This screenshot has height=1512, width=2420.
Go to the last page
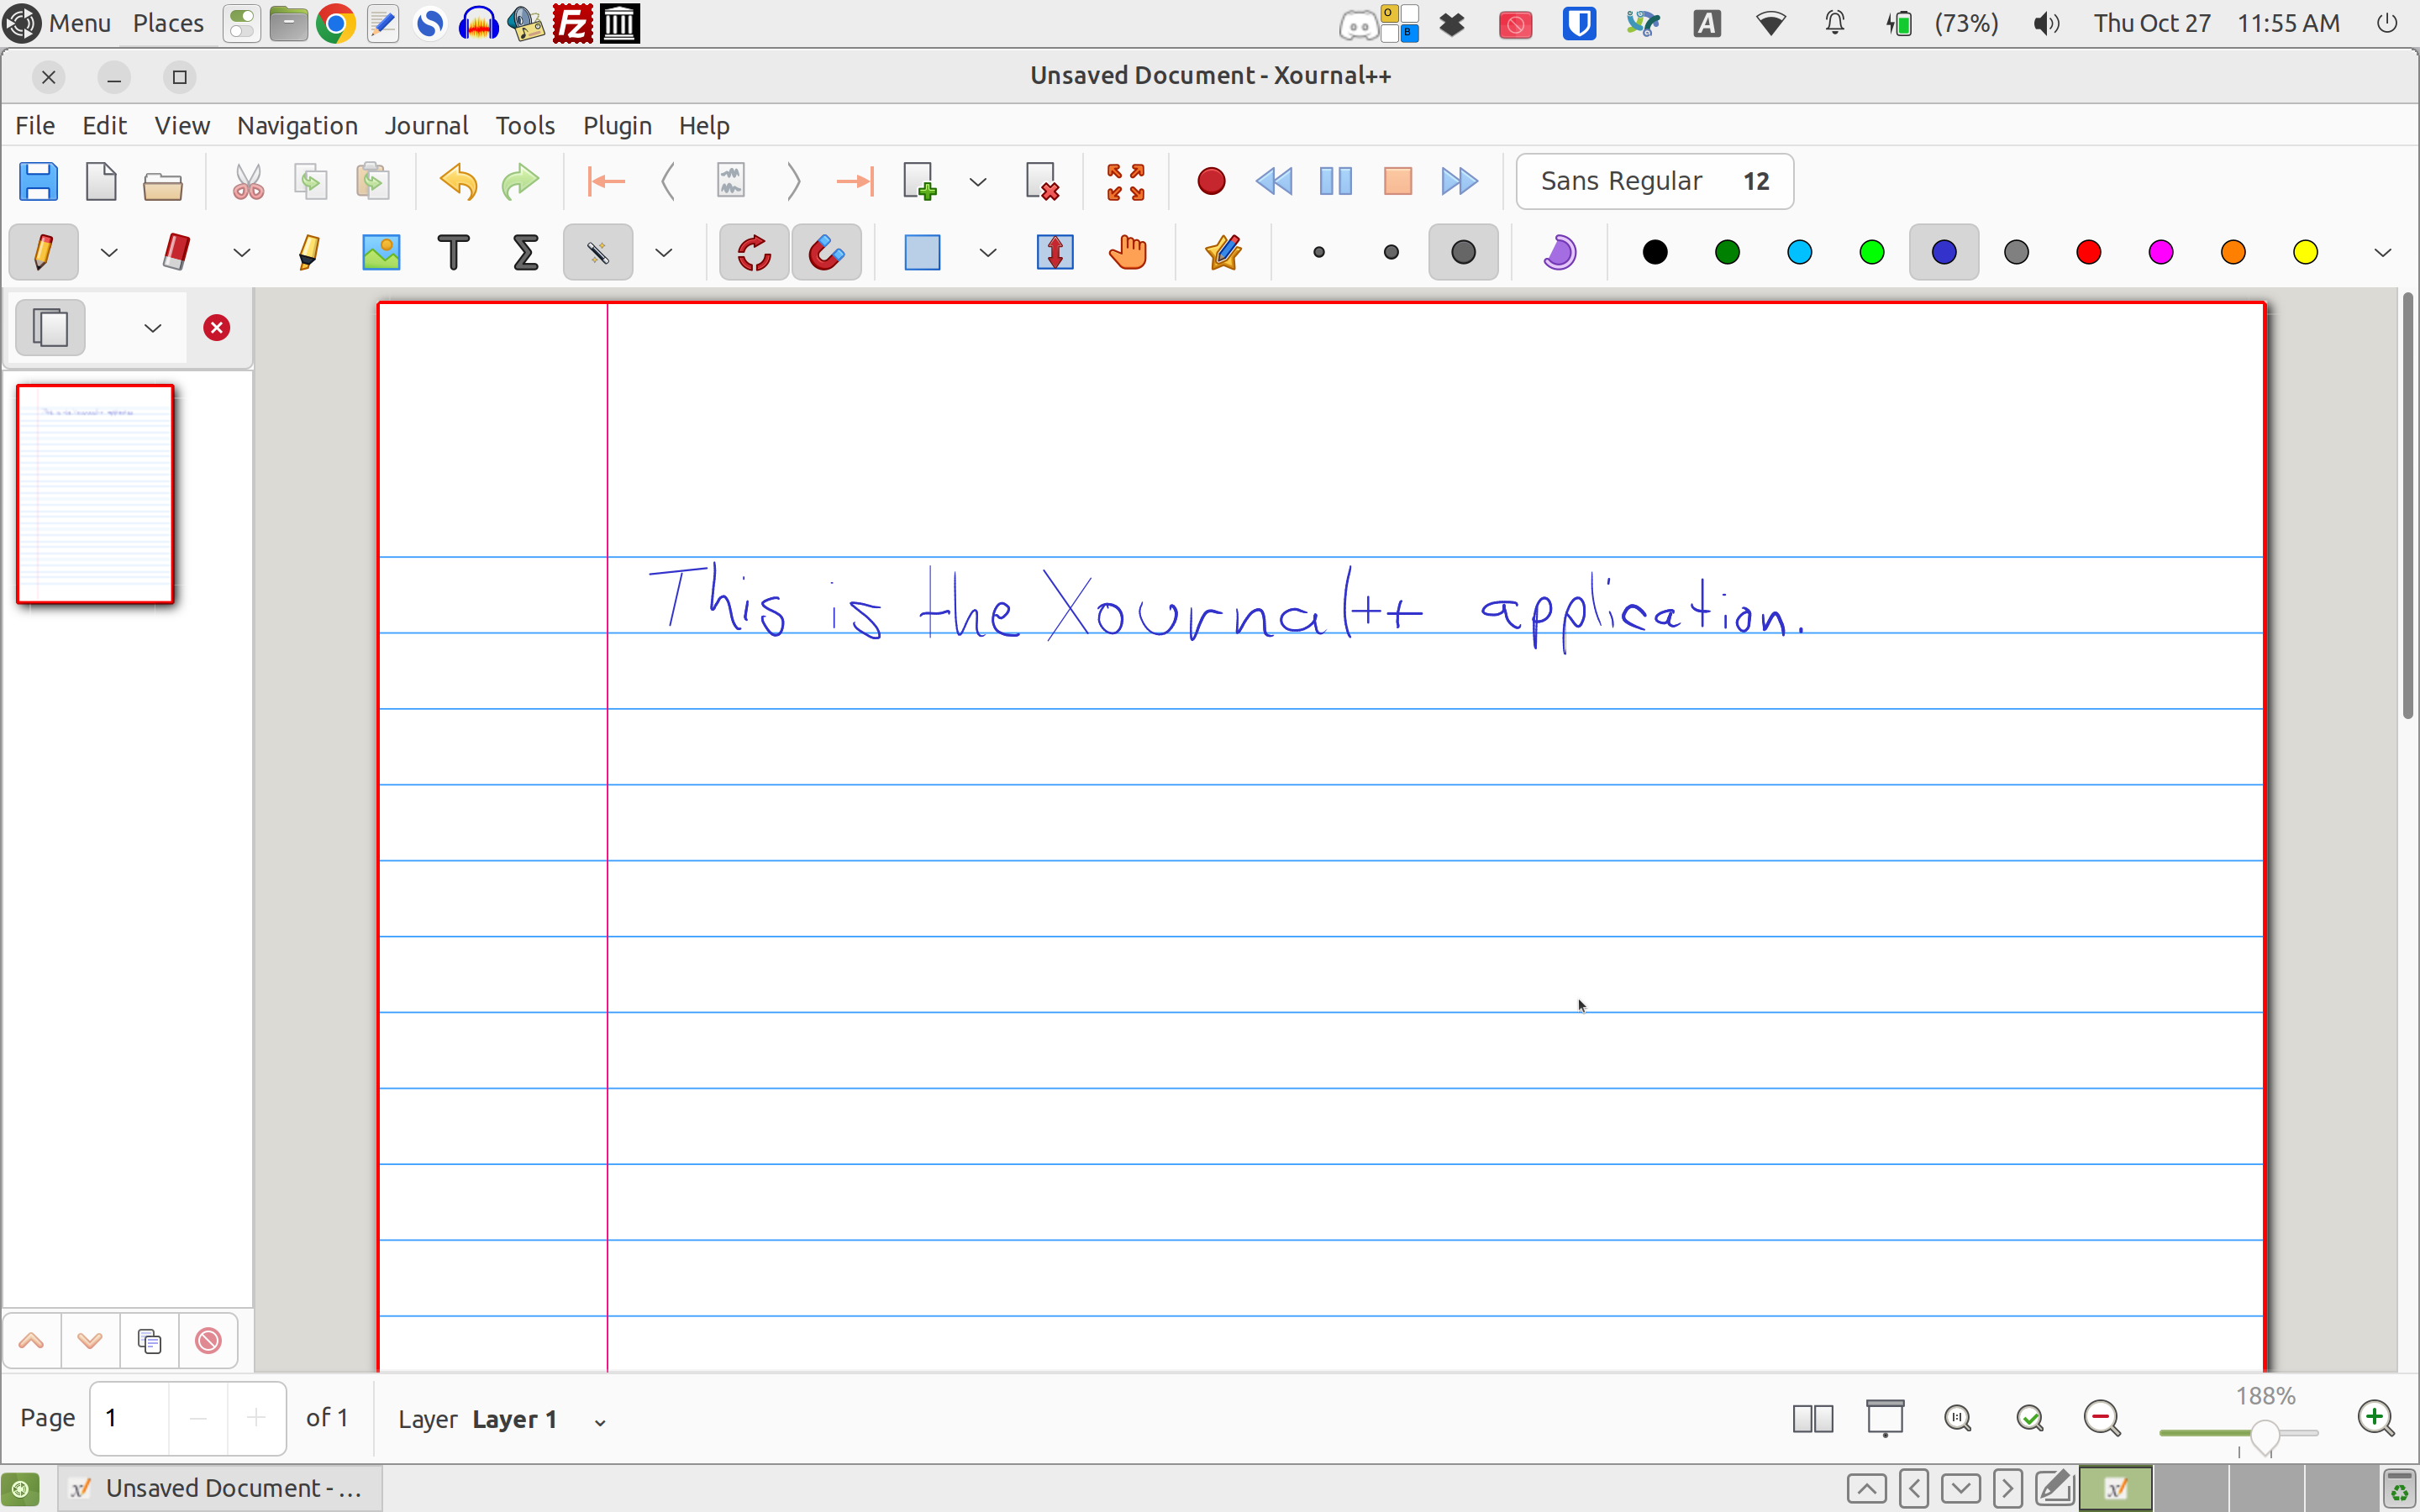(x=855, y=181)
